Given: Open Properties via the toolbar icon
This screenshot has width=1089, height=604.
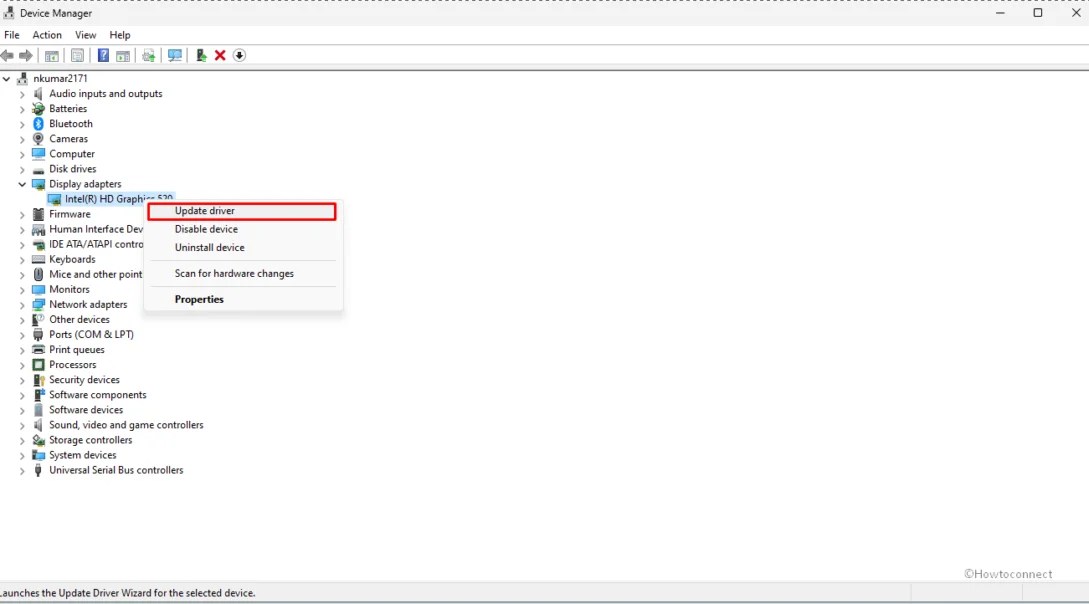Looking at the screenshot, I should click(77, 55).
